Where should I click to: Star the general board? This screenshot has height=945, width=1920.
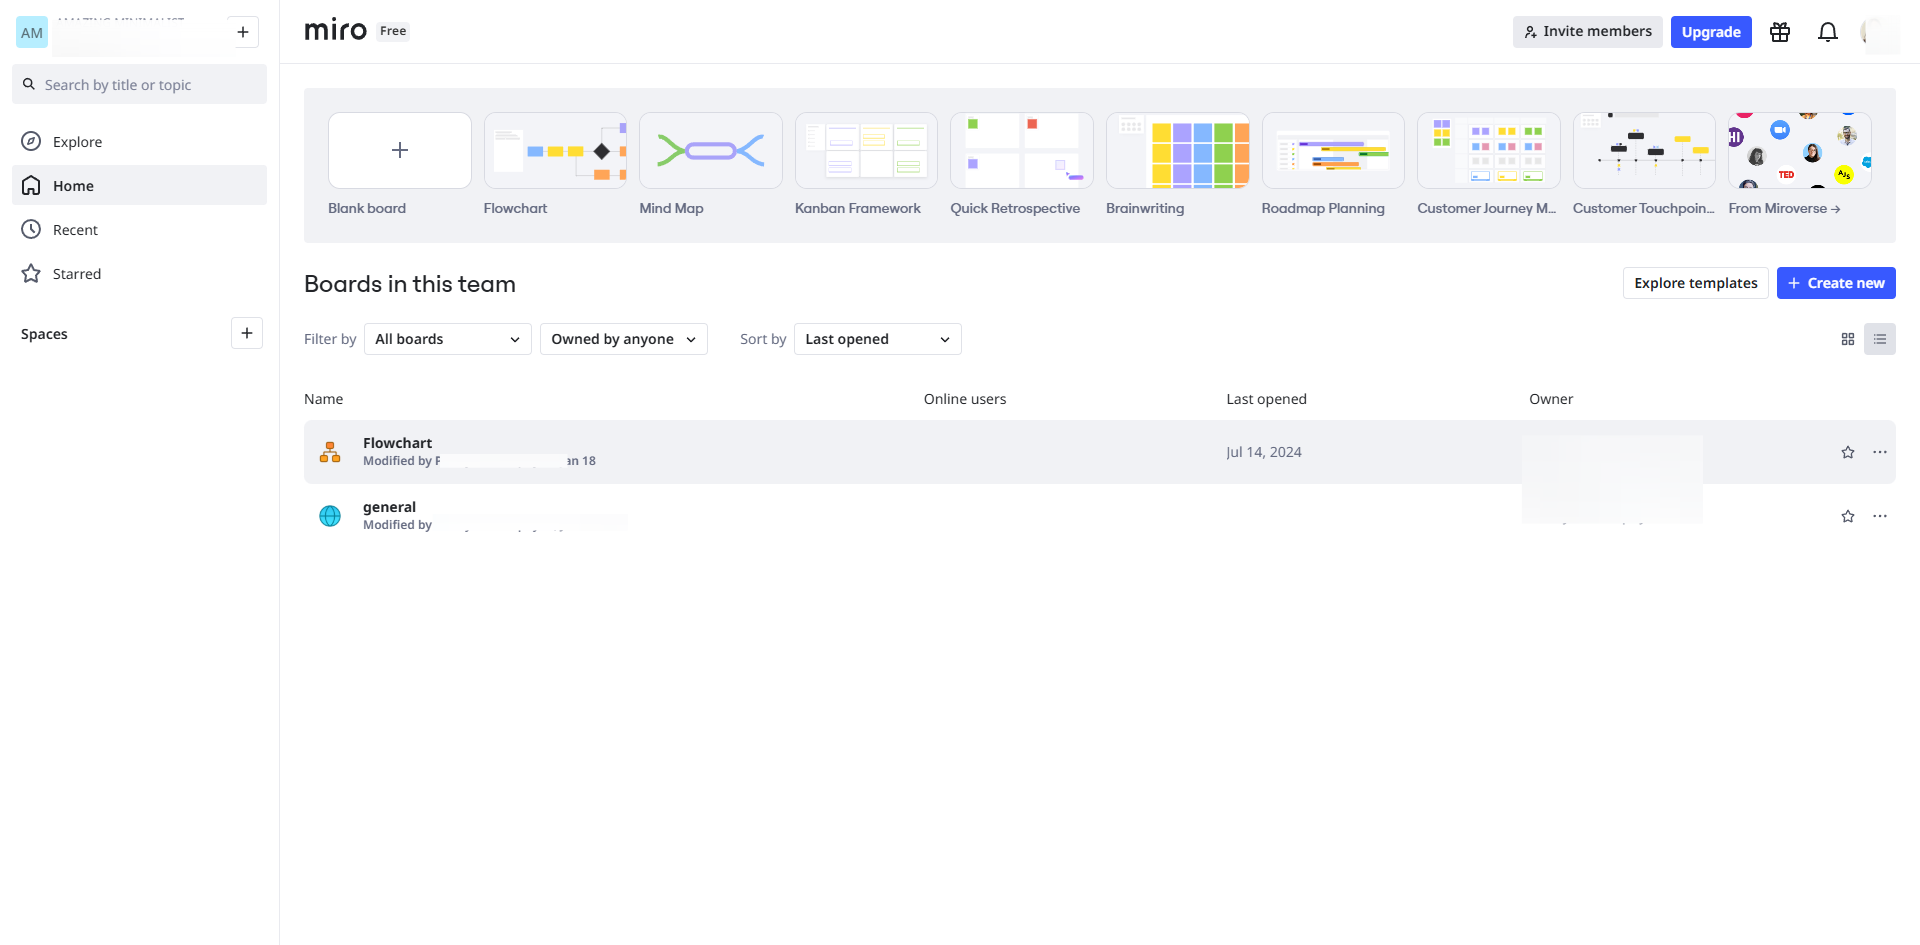pyautogui.click(x=1848, y=516)
